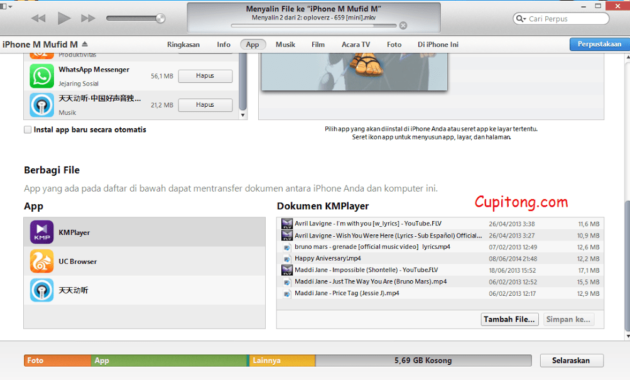Switch to the Musik tab
The height and width of the screenshot is (380, 630).
click(285, 45)
